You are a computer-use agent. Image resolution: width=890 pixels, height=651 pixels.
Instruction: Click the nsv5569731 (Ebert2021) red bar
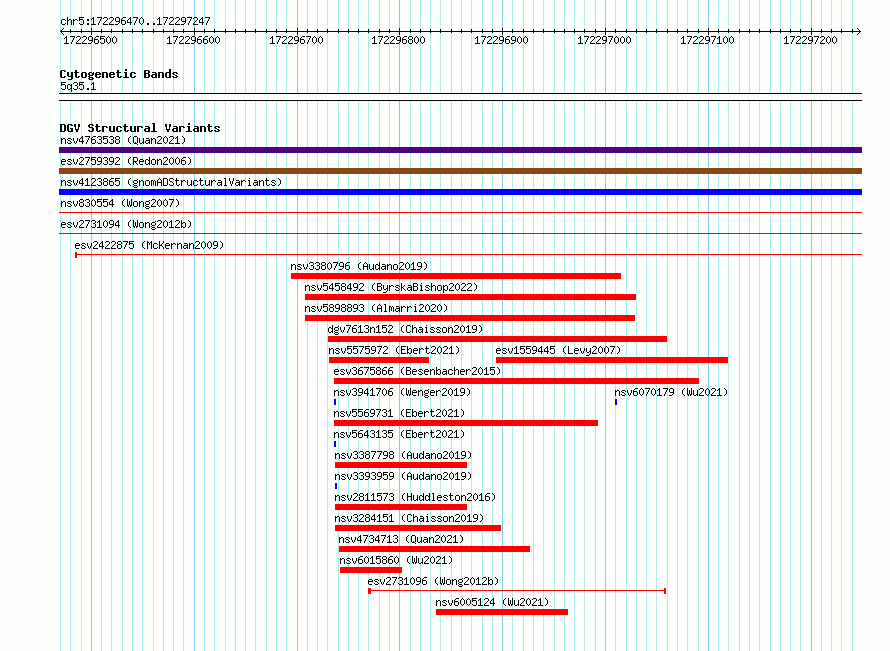click(465, 423)
